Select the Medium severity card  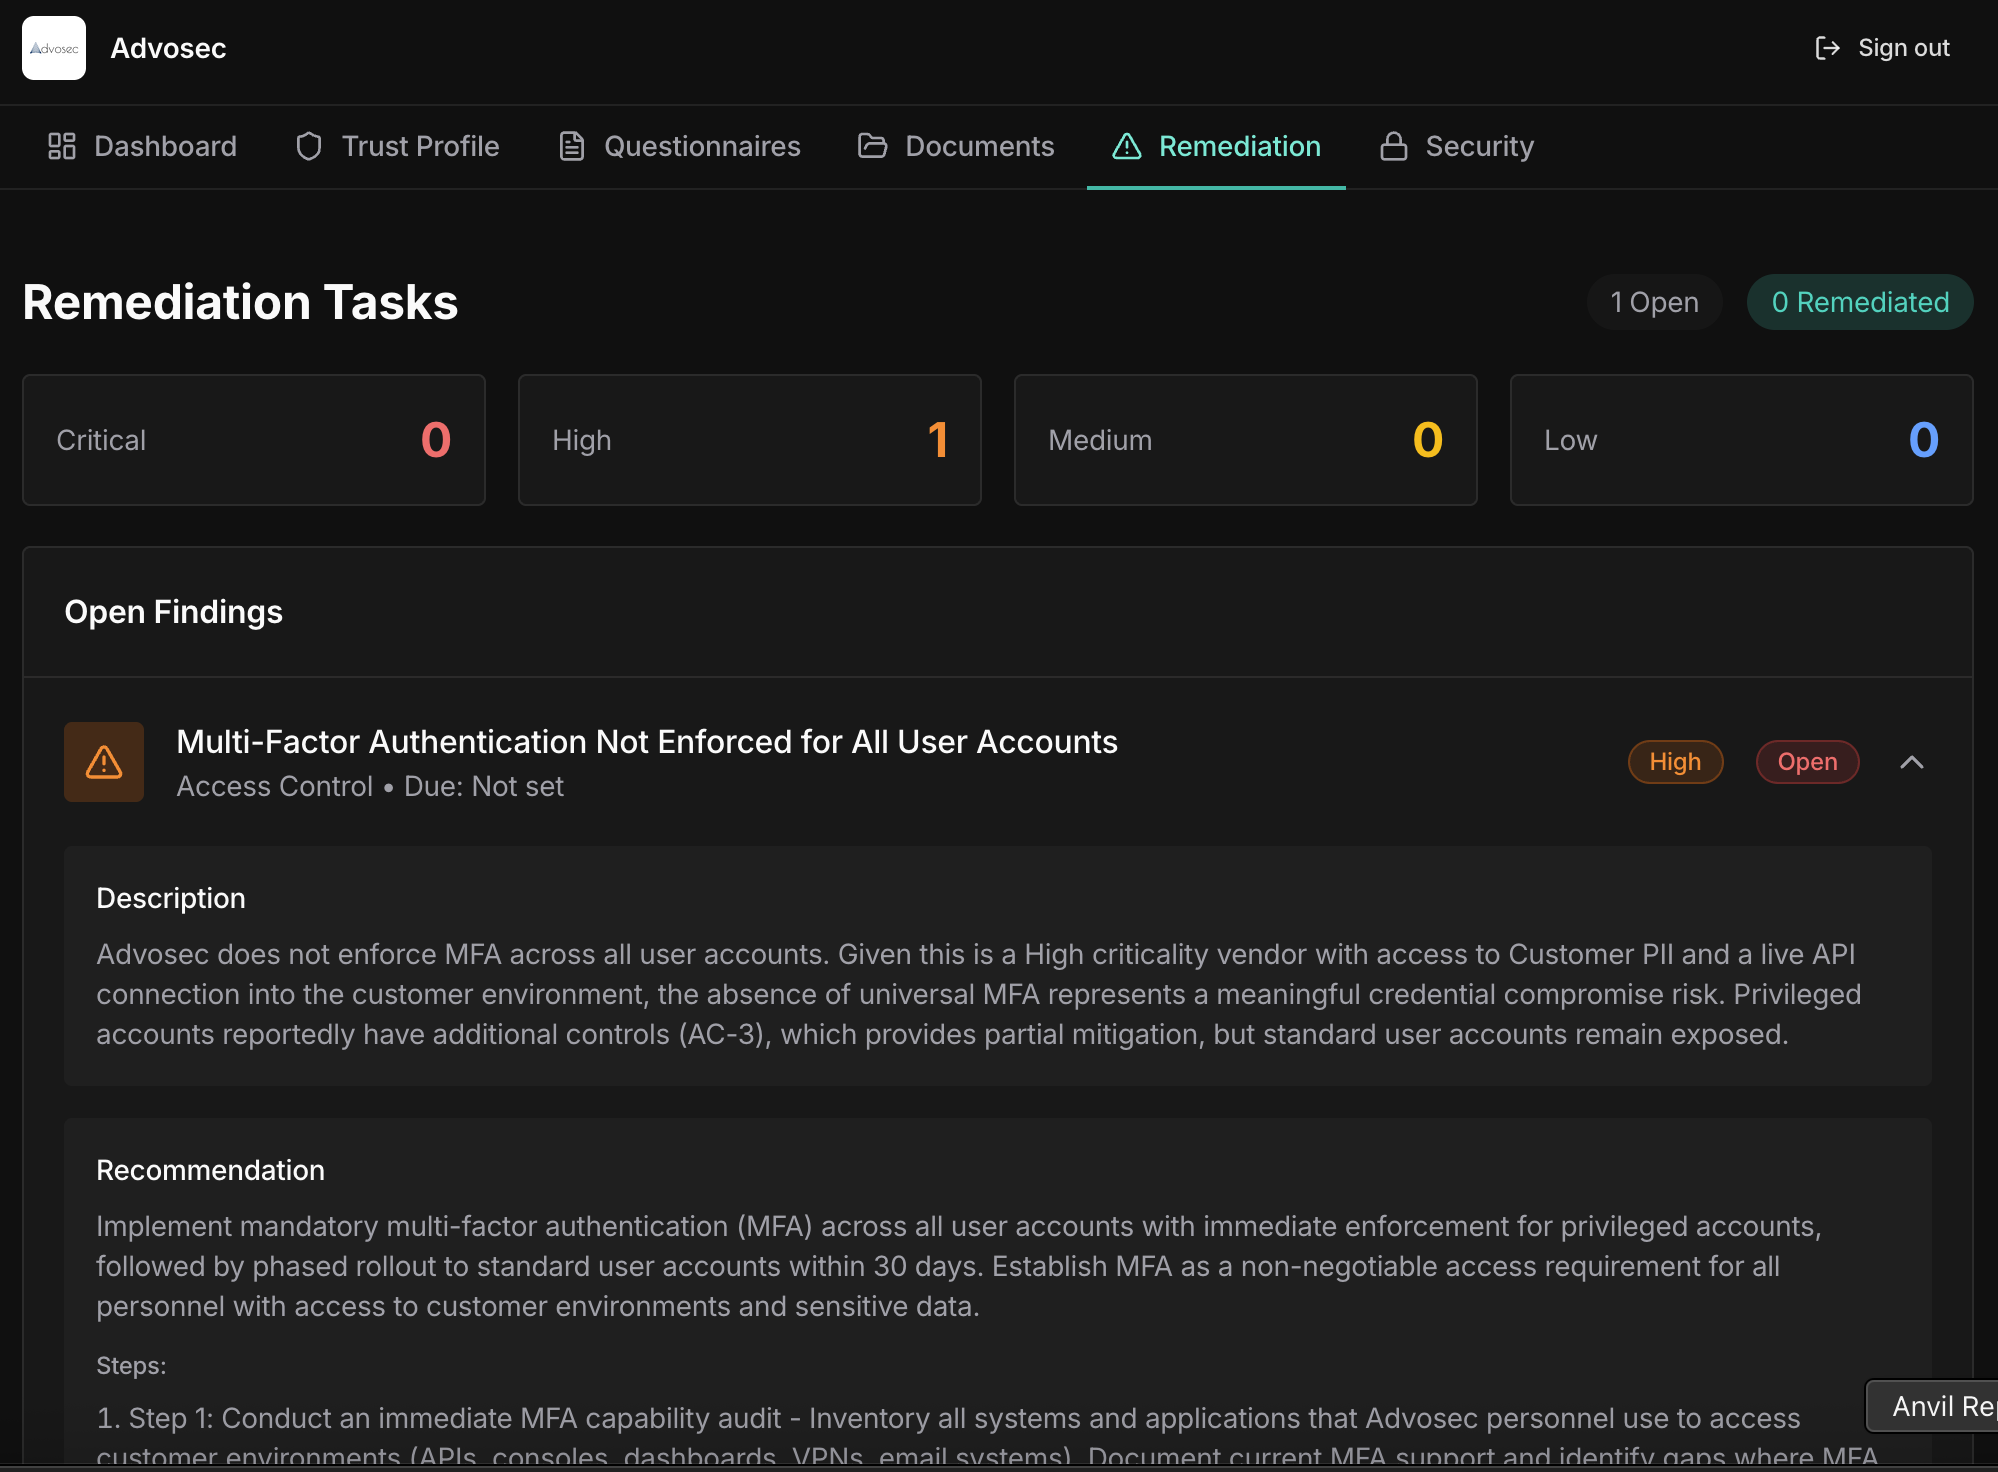click(x=1246, y=440)
